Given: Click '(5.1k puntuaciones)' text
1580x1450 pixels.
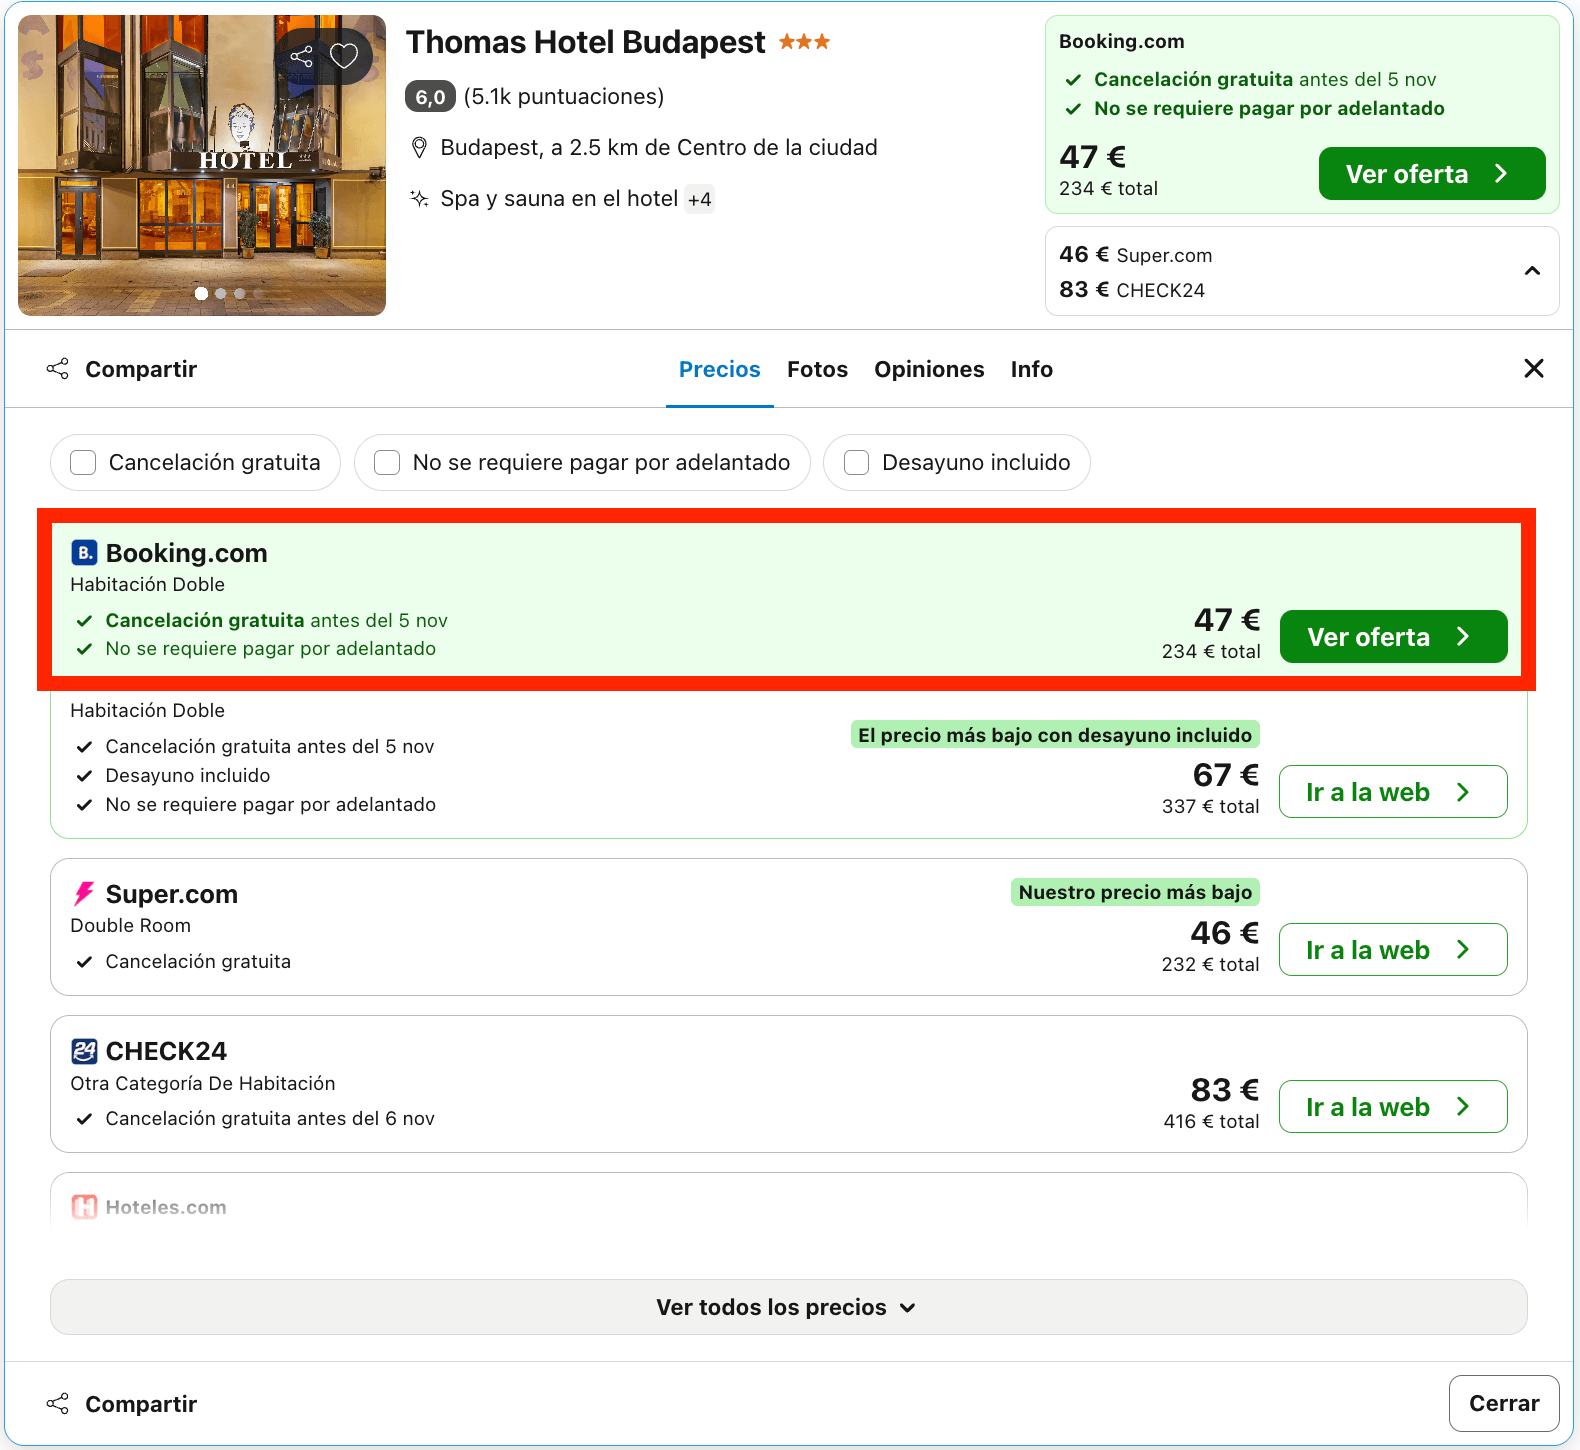Looking at the screenshot, I should [x=564, y=97].
